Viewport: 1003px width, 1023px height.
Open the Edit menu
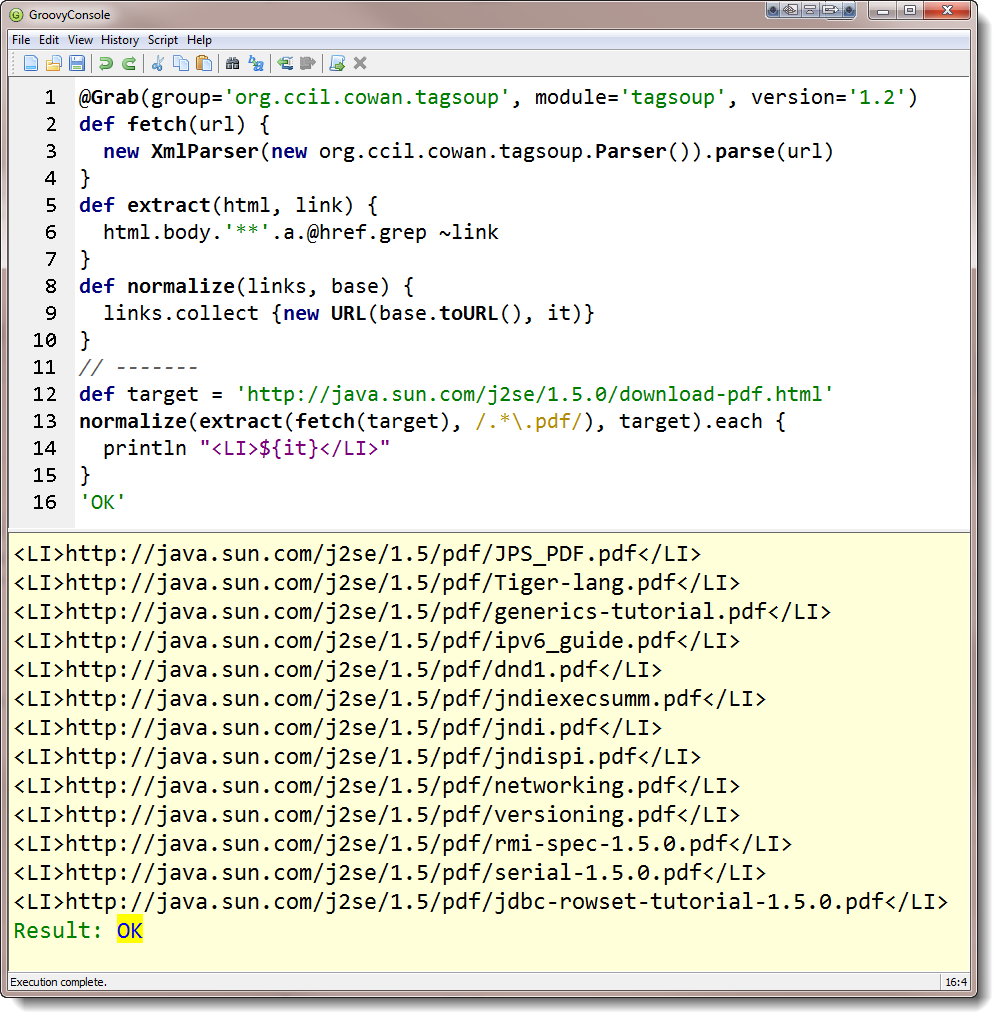[49, 40]
